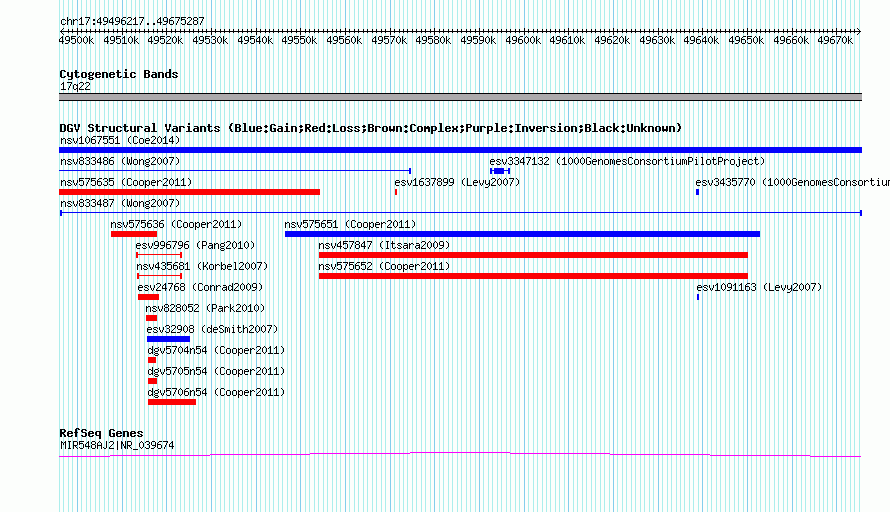Select the red esv24768 loss bar

click(149, 297)
